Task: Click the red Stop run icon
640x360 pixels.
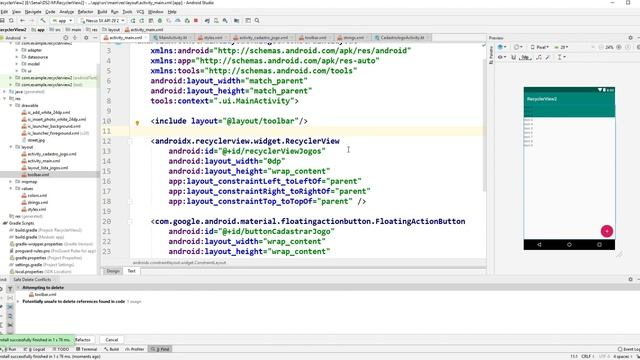Action: (x=196, y=20)
